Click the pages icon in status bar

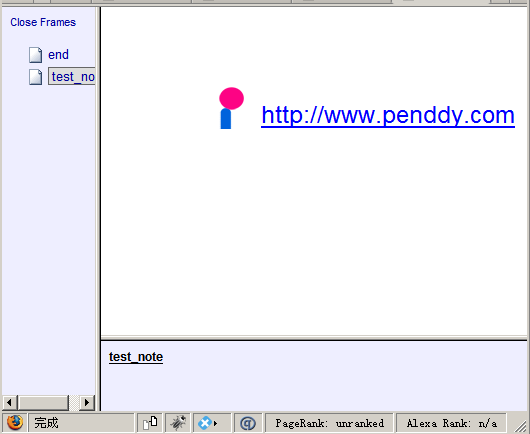[150, 423]
